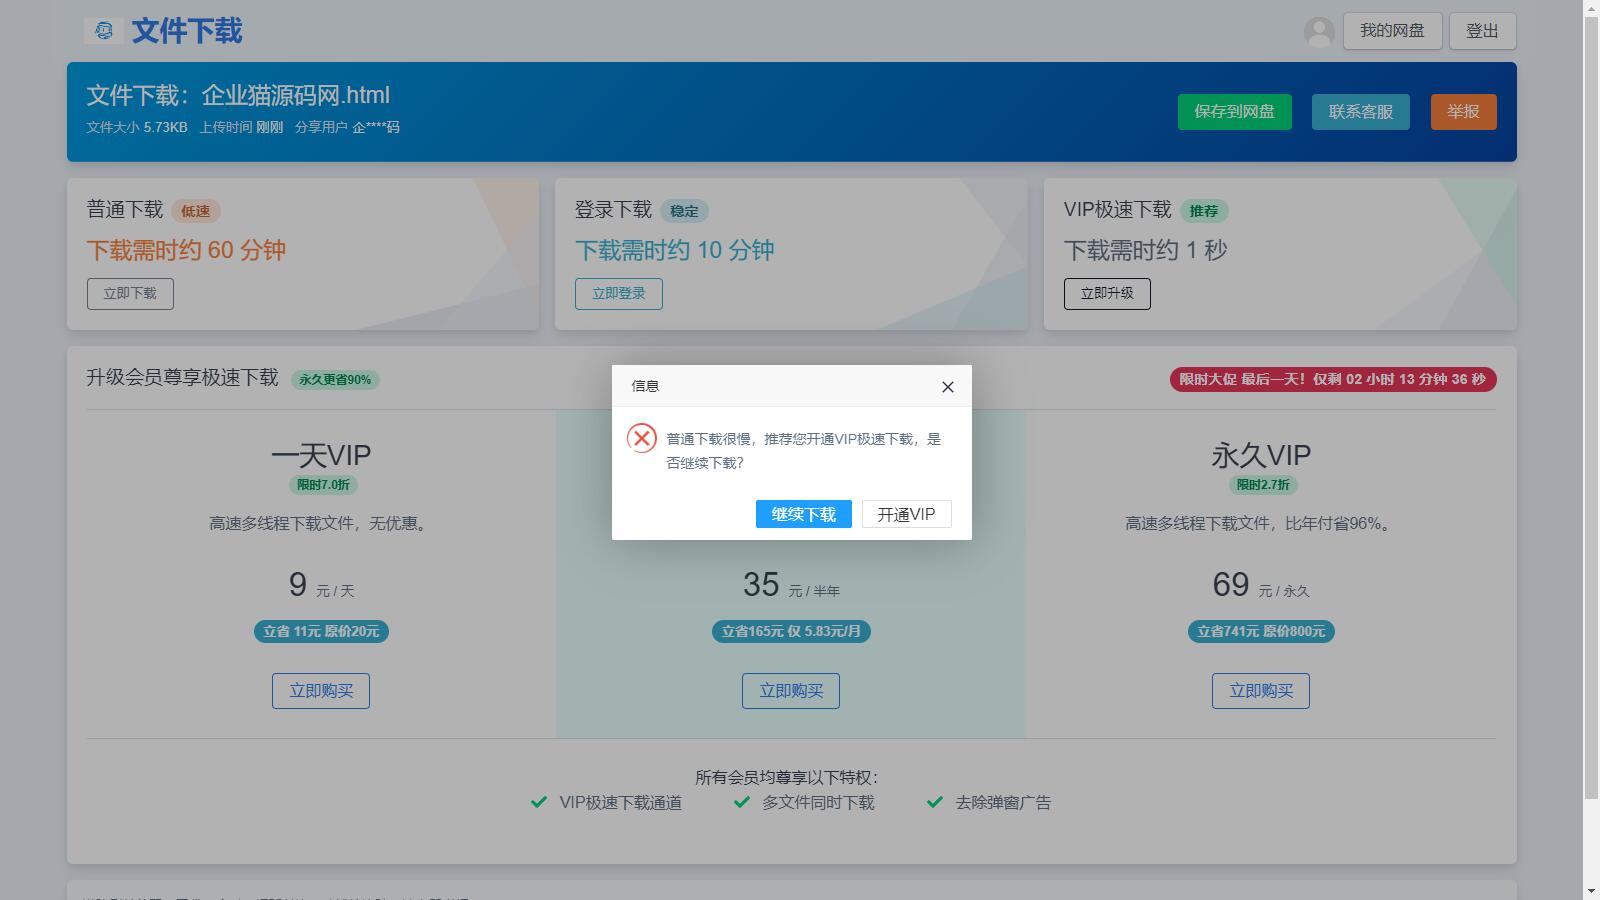Click 立即升级 under VIP极速下载
Image resolution: width=1600 pixels, height=900 pixels.
pyautogui.click(x=1108, y=293)
